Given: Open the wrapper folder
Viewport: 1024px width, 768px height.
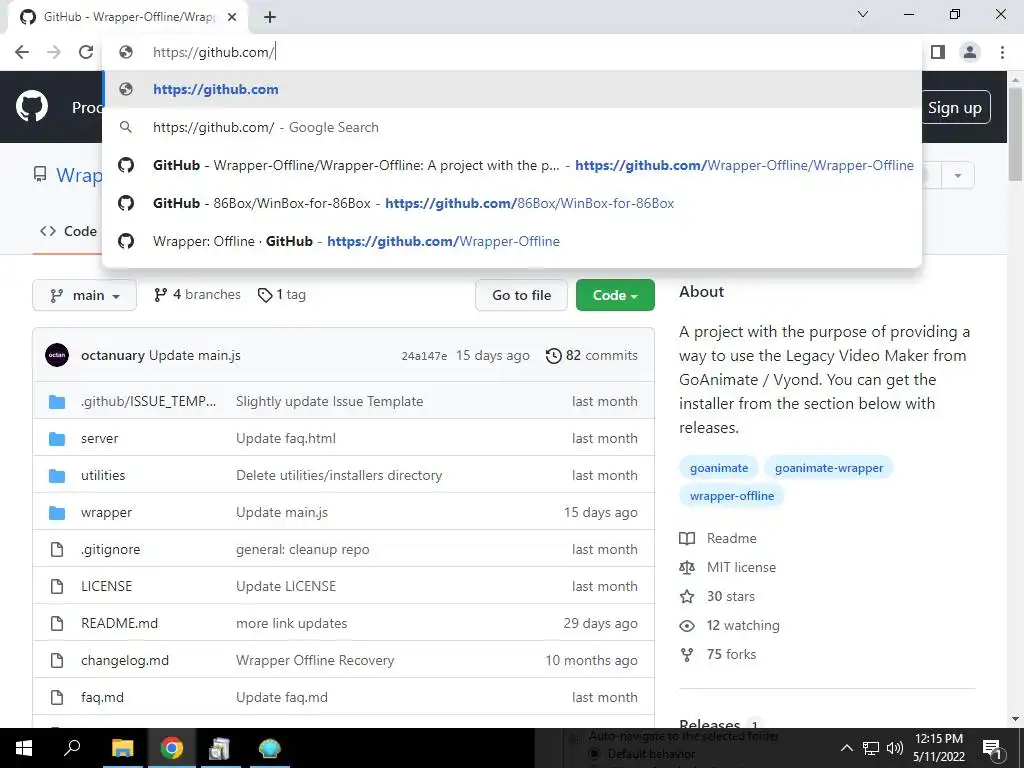Looking at the screenshot, I should pyautogui.click(x=106, y=513).
